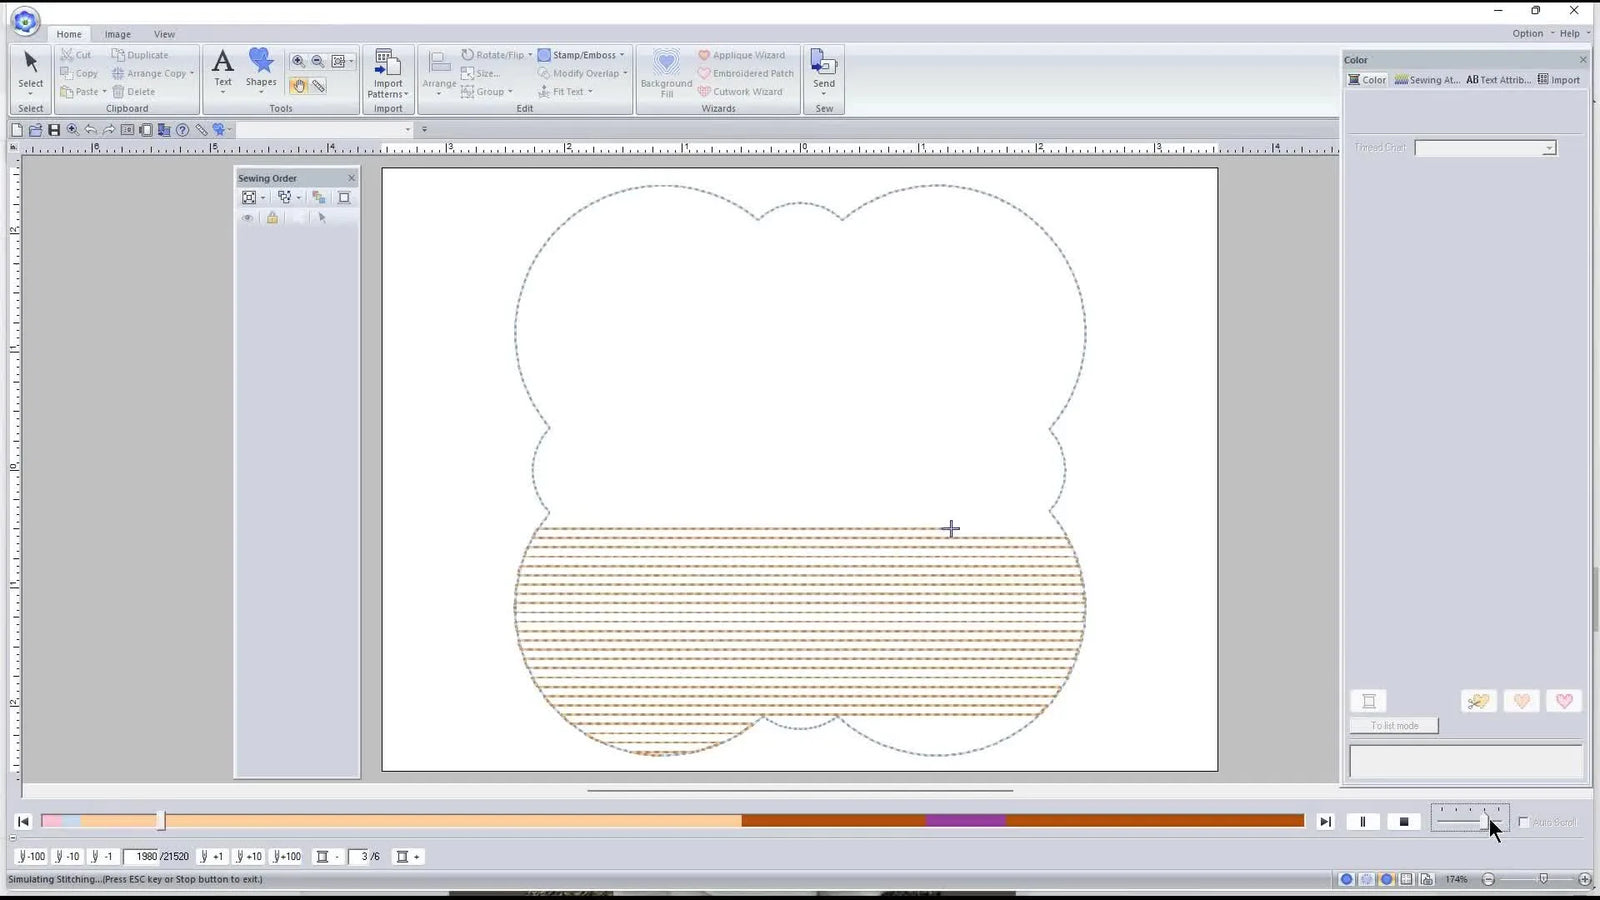
Task: Open the help question mark icon
Action: click(182, 130)
